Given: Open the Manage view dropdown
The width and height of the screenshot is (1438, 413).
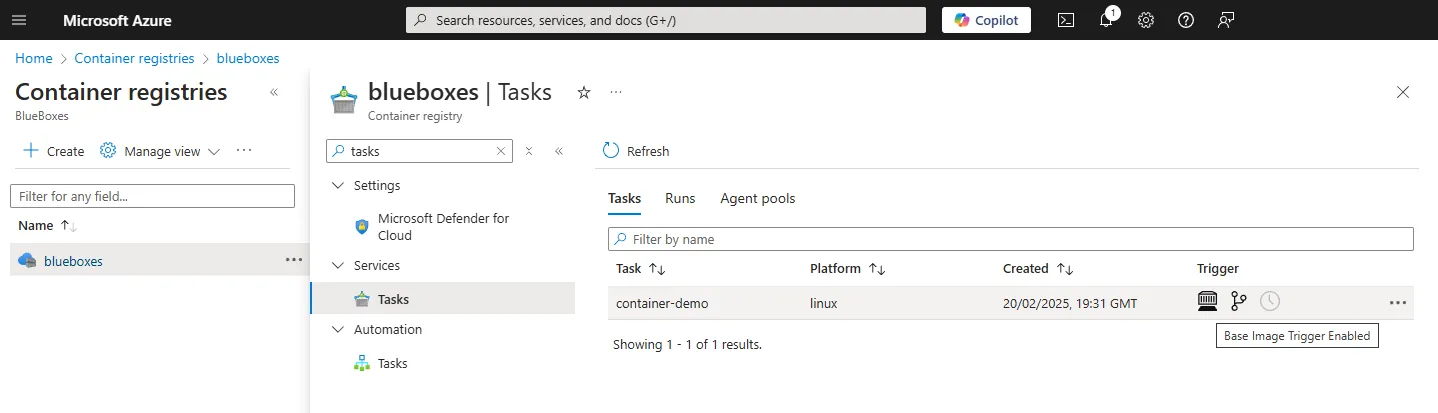Looking at the screenshot, I should pyautogui.click(x=160, y=151).
